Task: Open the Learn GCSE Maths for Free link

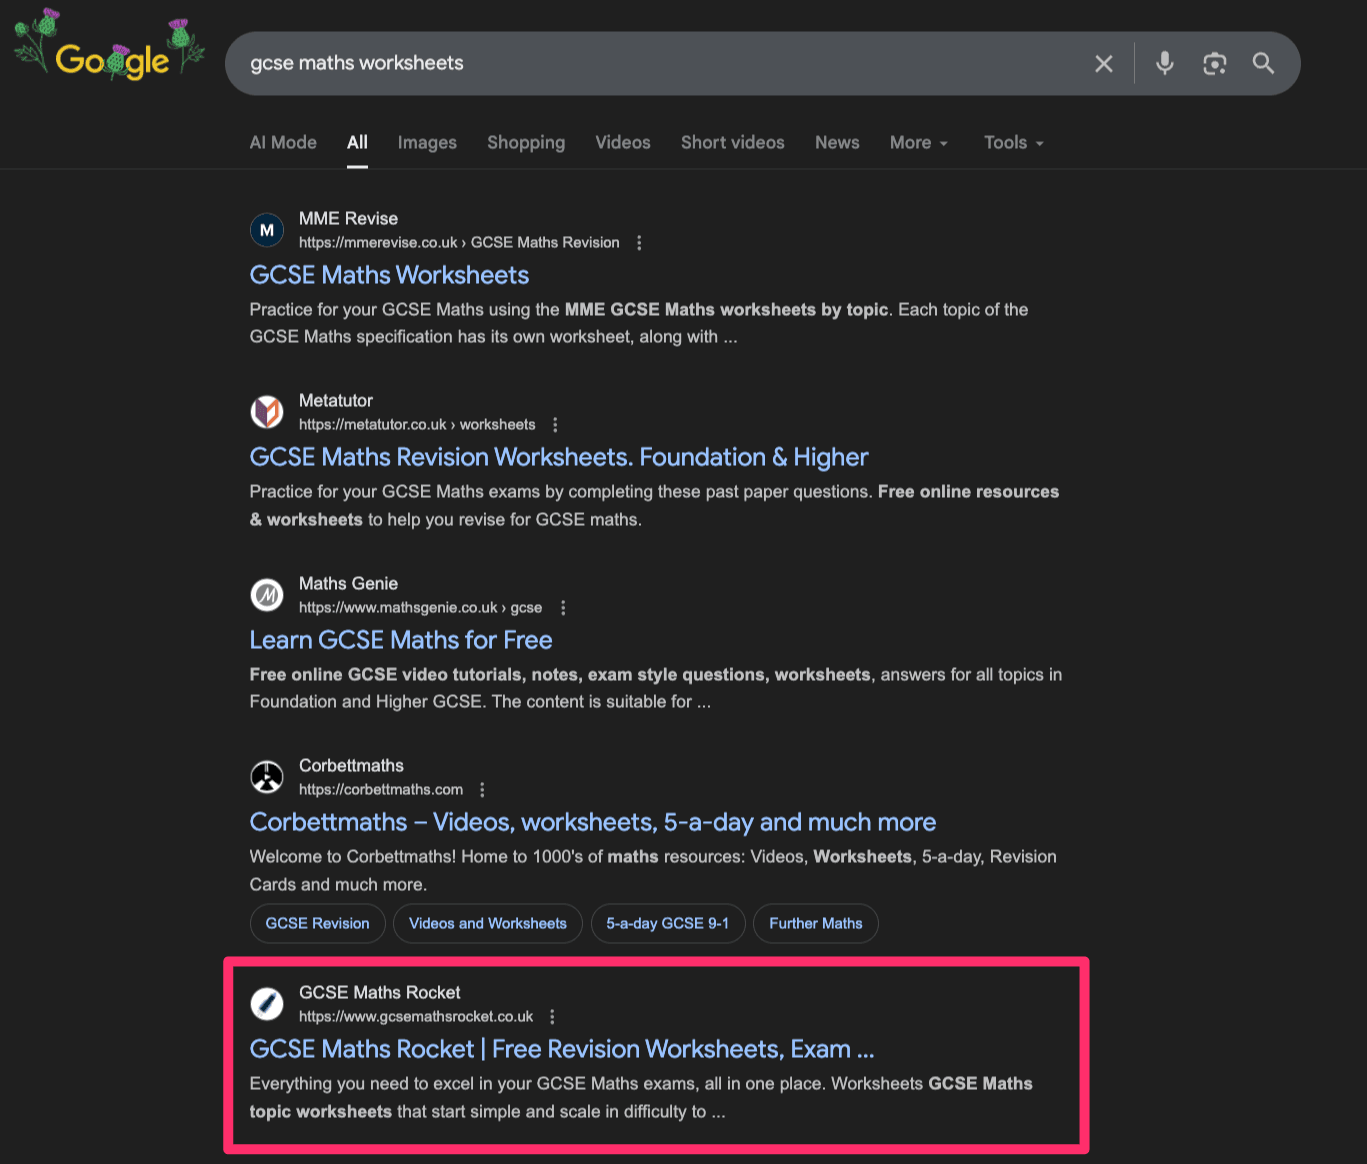Action: [x=400, y=640]
